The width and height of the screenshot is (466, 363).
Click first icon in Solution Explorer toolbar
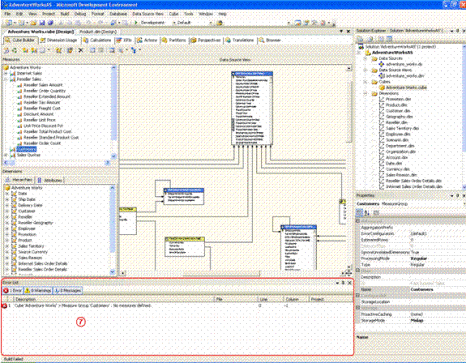pos(360,39)
